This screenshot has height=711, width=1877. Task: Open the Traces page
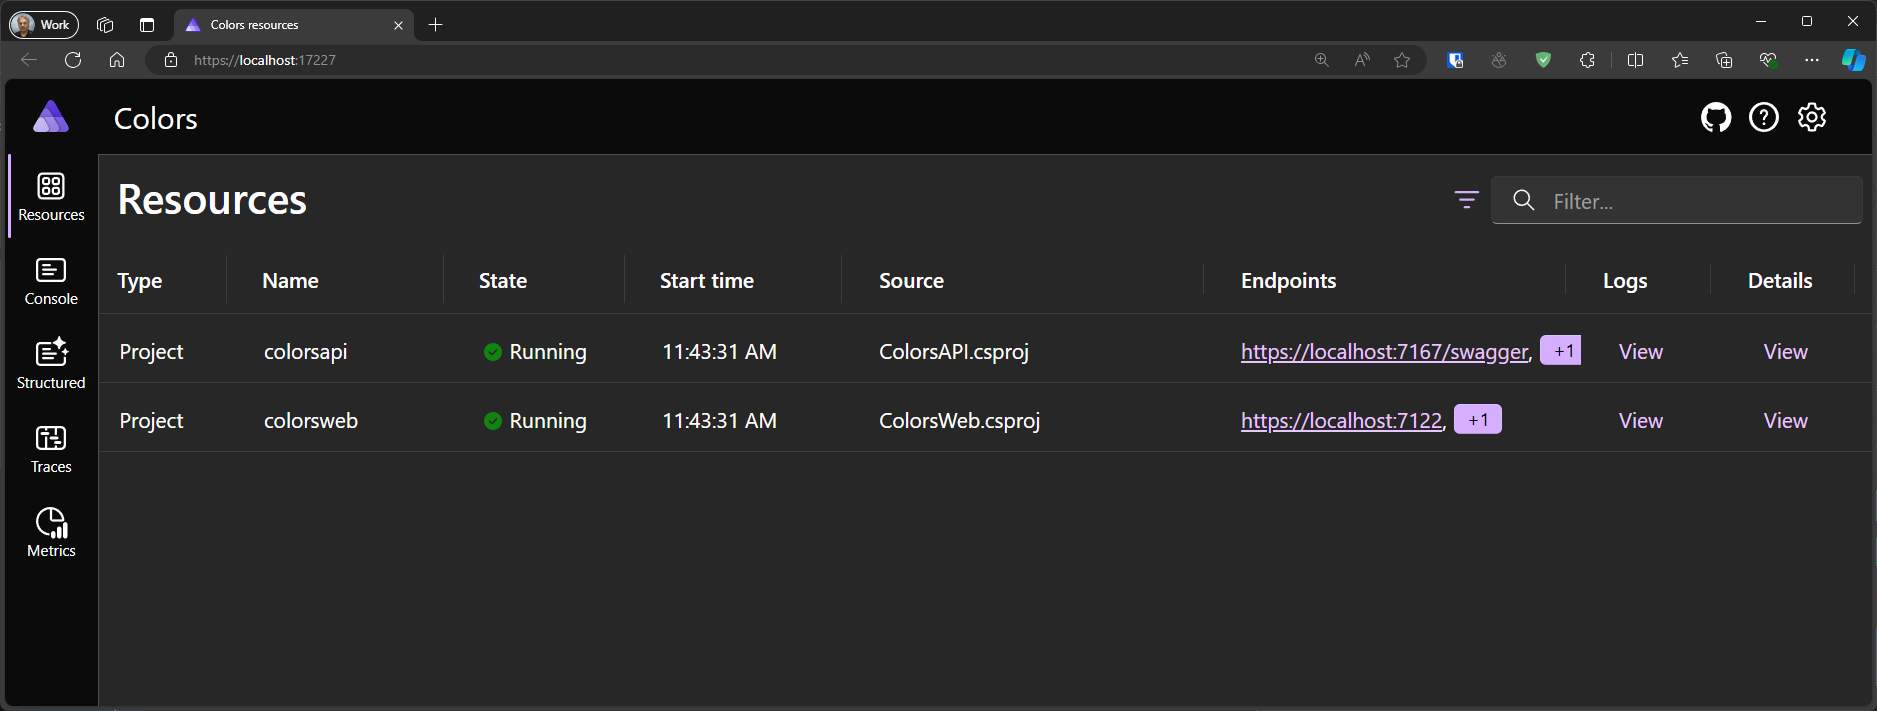[51, 449]
